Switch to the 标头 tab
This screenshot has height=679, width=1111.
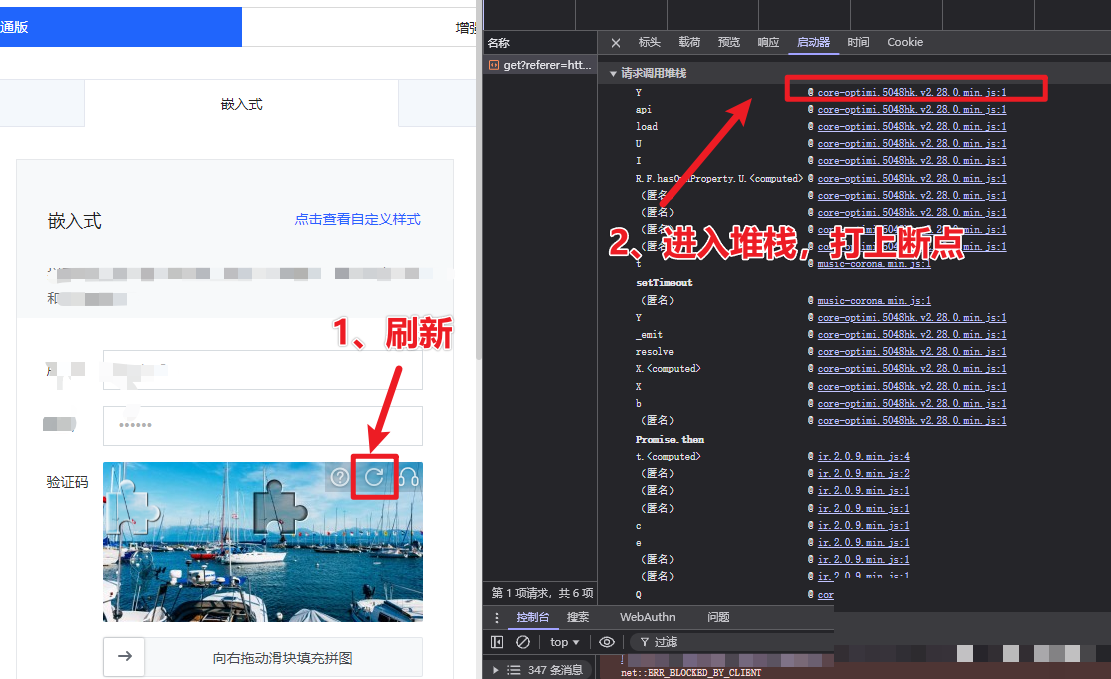(x=650, y=43)
